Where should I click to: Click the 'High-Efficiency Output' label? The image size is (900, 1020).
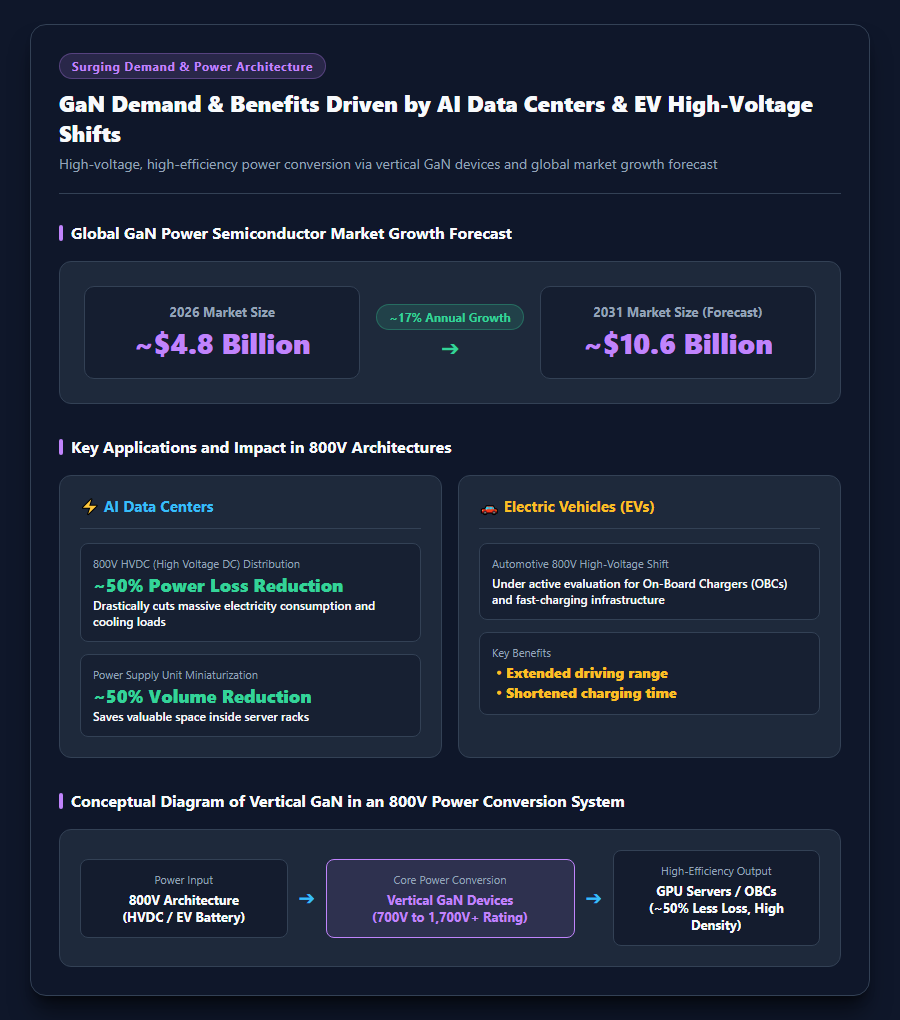pos(716,871)
